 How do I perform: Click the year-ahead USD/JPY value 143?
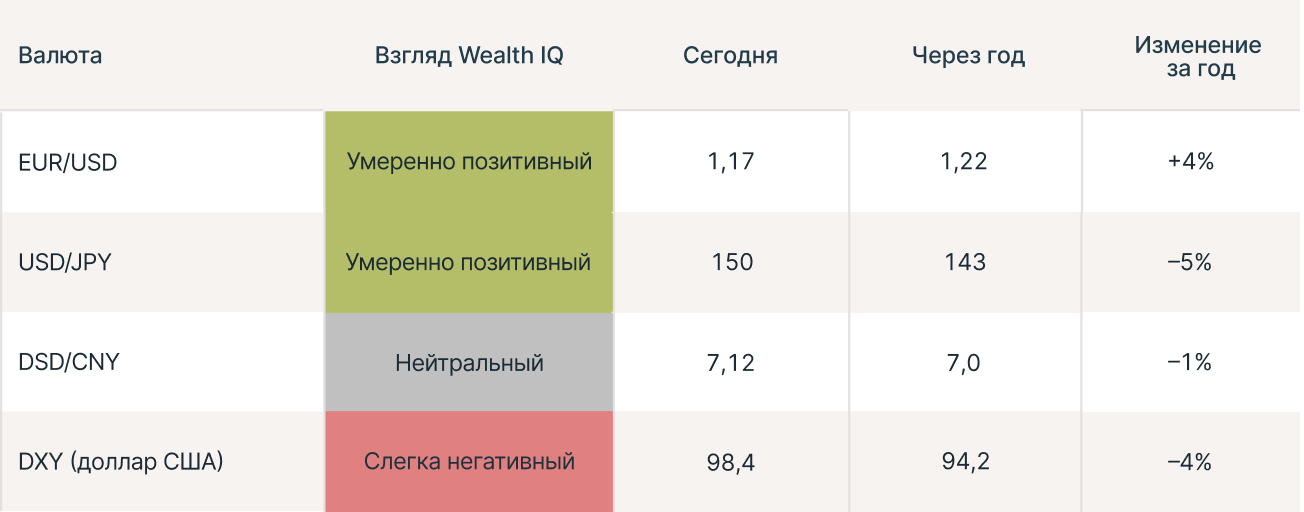(965, 262)
